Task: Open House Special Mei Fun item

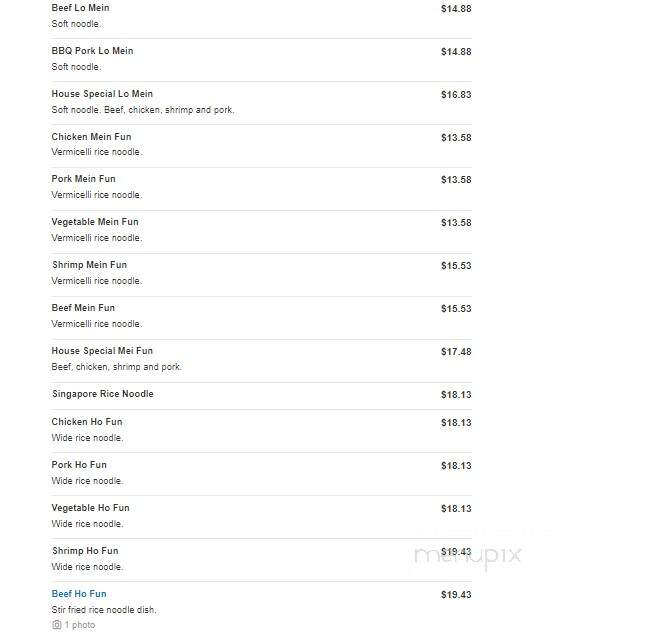Action: (x=102, y=350)
